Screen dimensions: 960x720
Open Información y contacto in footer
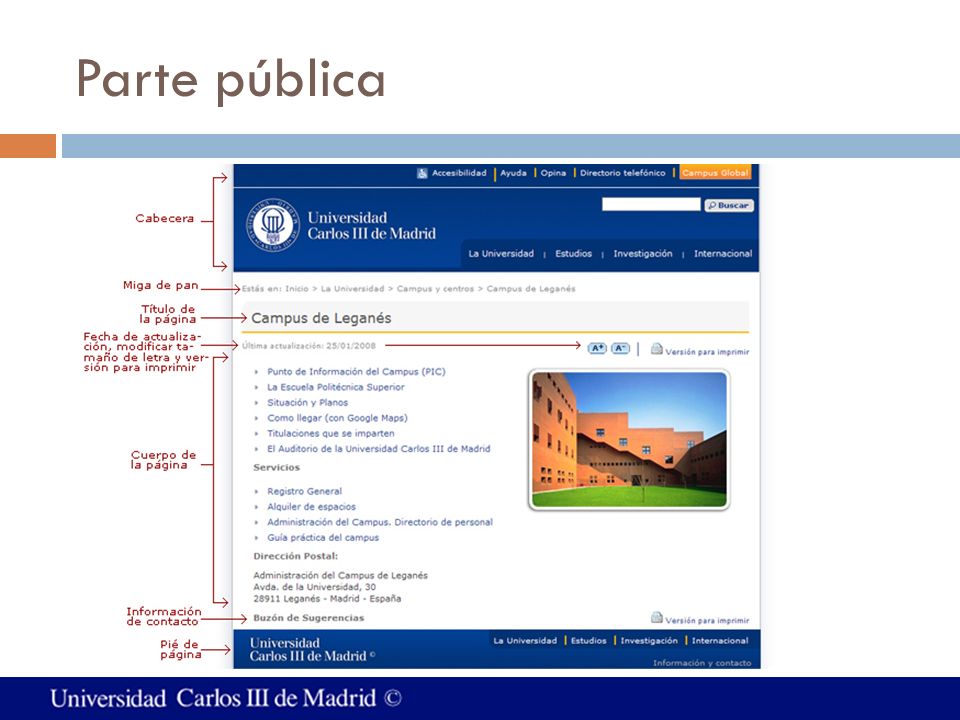(702, 663)
